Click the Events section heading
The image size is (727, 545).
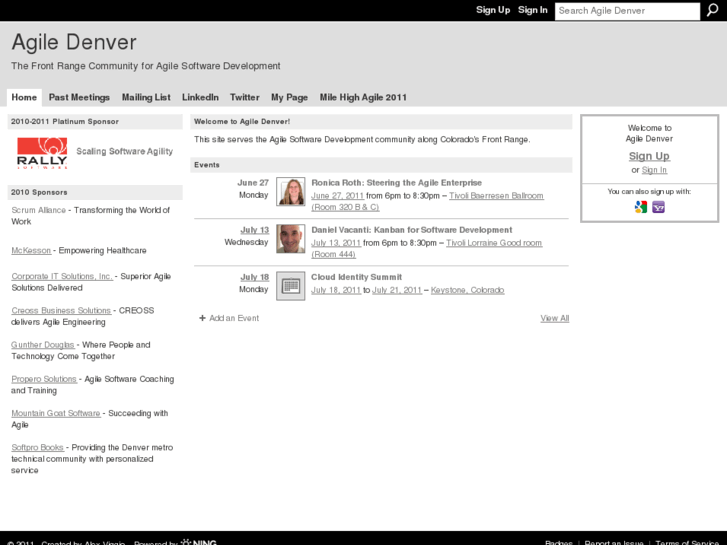(207, 165)
